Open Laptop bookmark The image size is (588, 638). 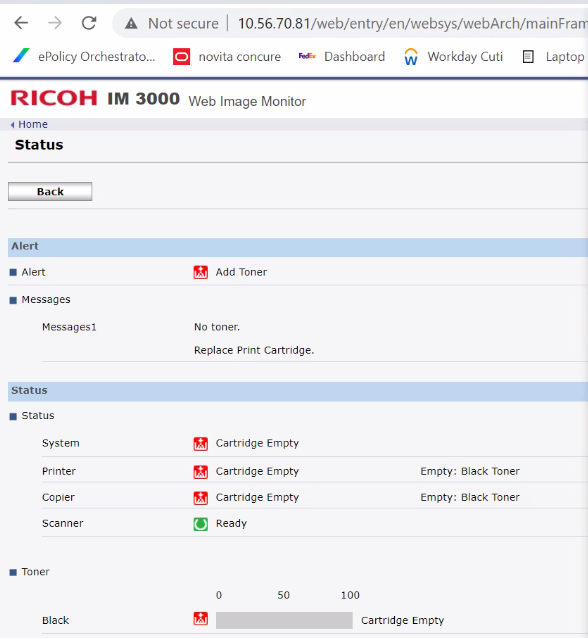(x=553, y=57)
